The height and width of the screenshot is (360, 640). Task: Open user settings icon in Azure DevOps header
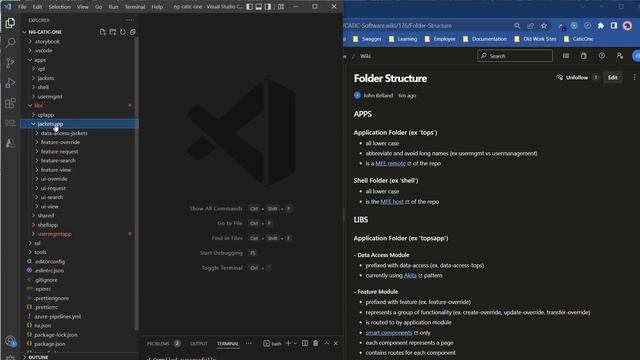point(620,56)
